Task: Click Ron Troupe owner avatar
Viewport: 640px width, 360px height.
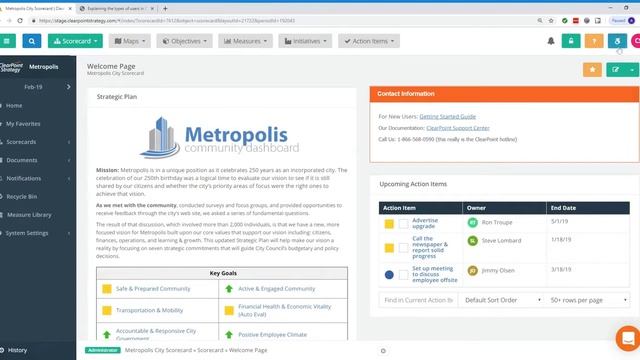Action: (472, 222)
